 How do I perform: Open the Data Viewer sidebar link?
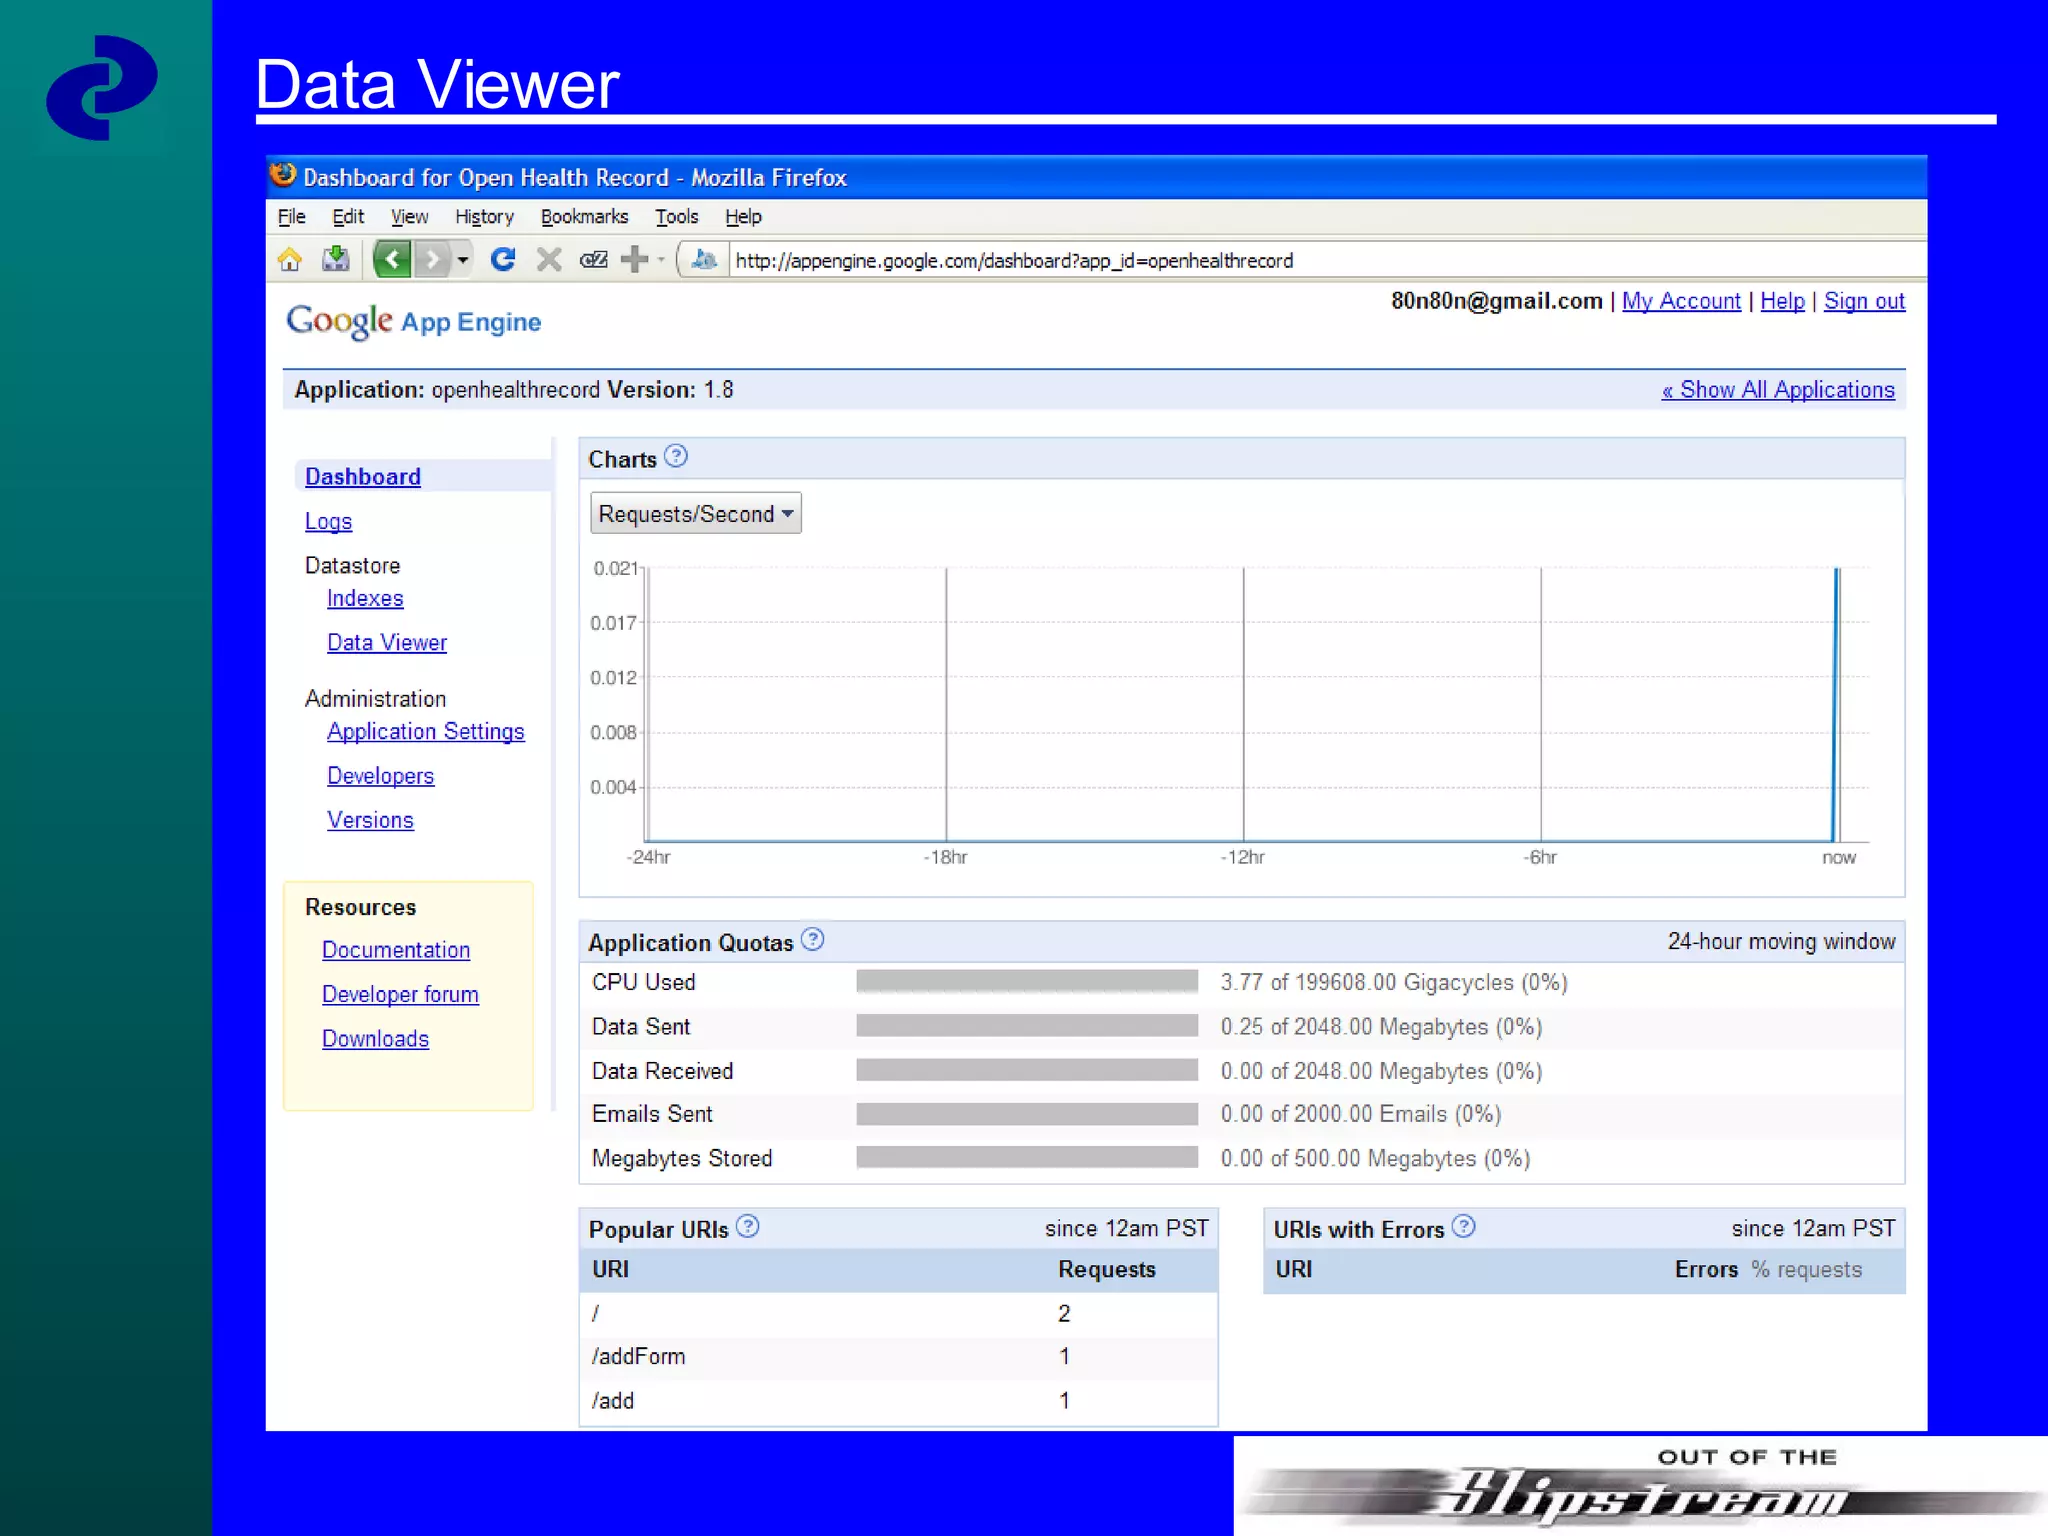387,643
